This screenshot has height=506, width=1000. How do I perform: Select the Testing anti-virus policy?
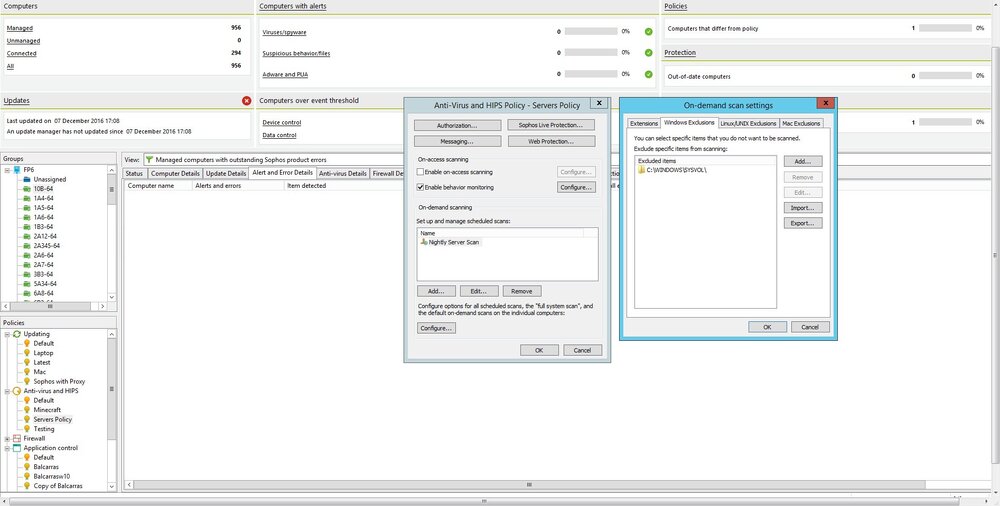click(44, 429)
